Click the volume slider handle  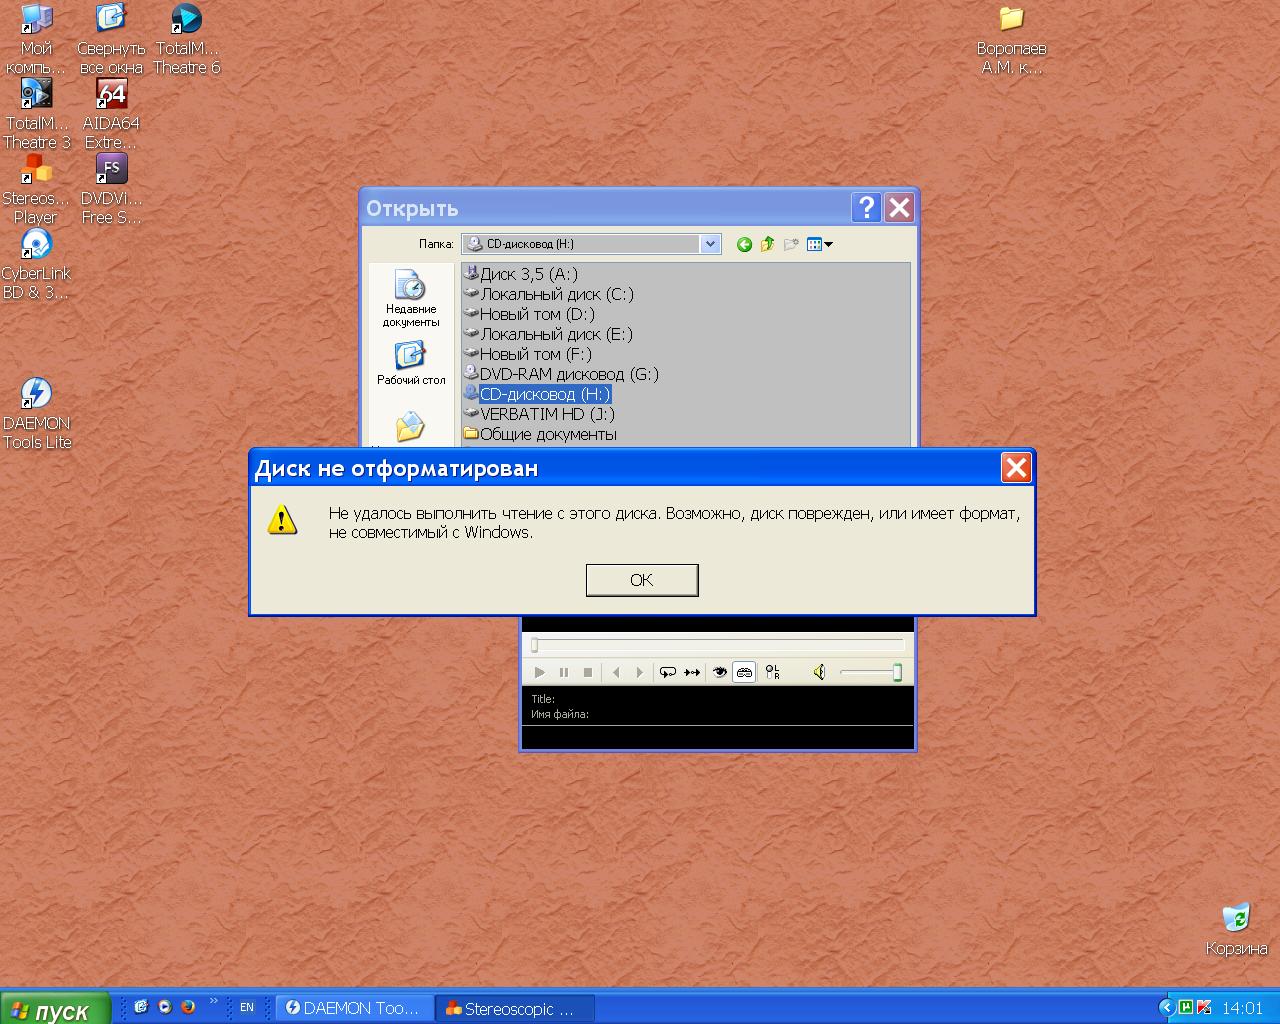pos(897,673)
